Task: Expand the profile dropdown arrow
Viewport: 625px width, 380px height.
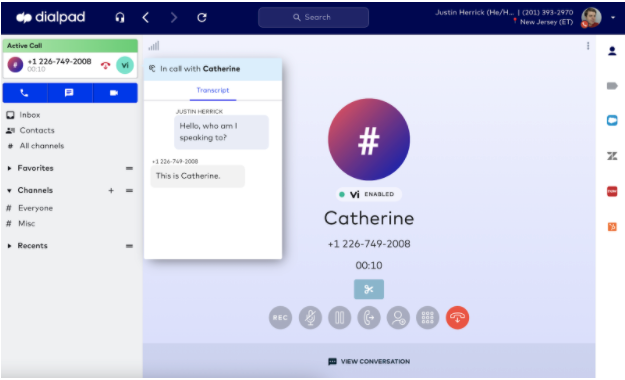Action: pyautogui.click(x=613, y=18)
